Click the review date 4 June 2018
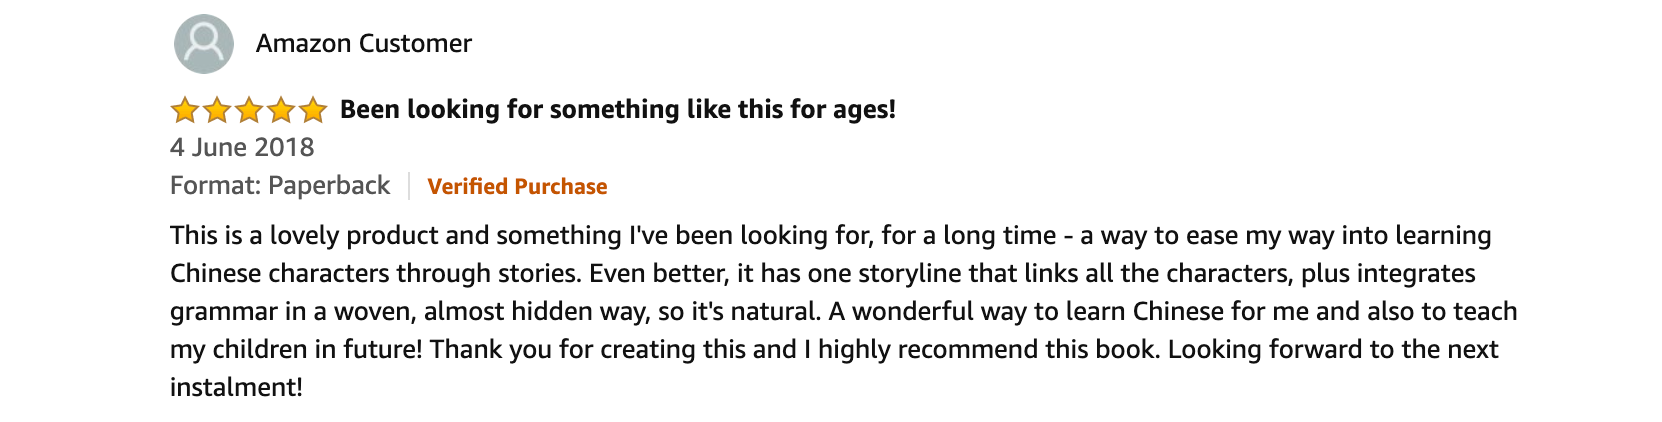This screenshot has height=422, width=1662. click(x=242, y=148)
